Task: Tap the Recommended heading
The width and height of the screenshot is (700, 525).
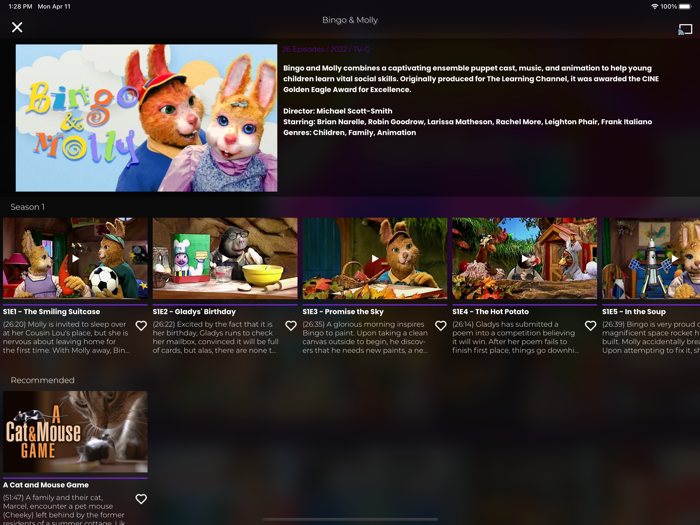Action: (x=42, y=380)
